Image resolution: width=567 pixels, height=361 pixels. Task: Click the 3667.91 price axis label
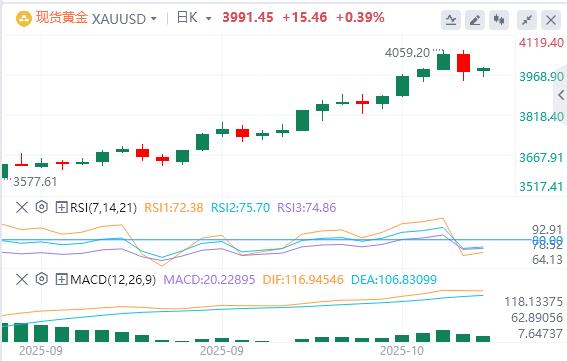541,158
